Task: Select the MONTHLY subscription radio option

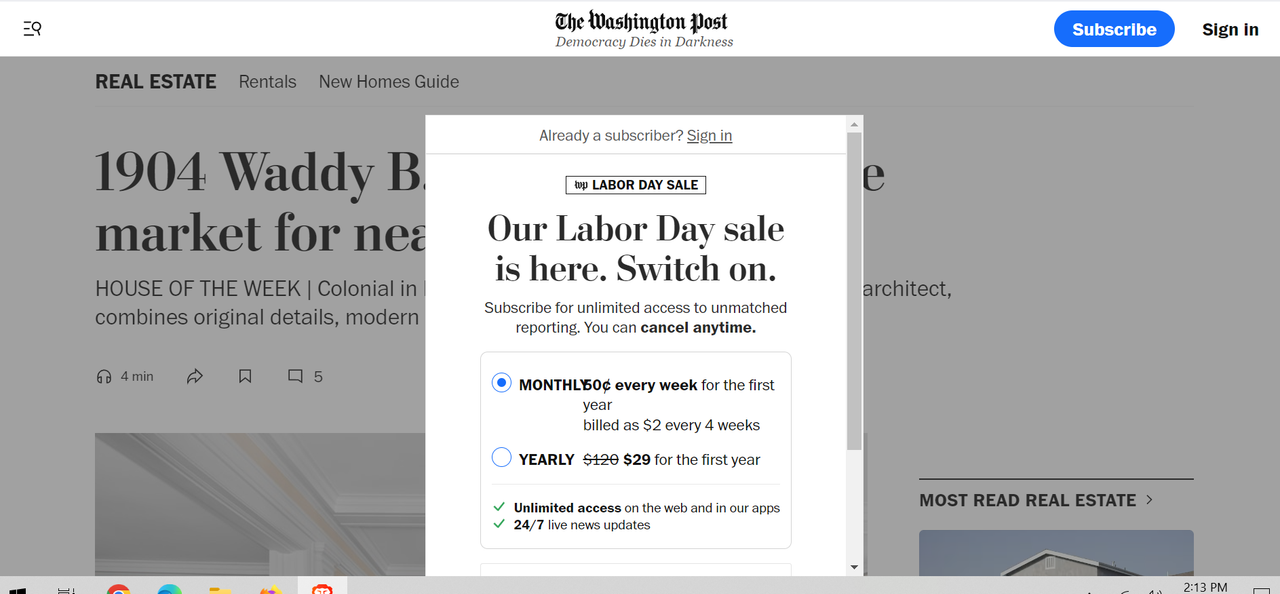Action: click(x=502, y=383)
